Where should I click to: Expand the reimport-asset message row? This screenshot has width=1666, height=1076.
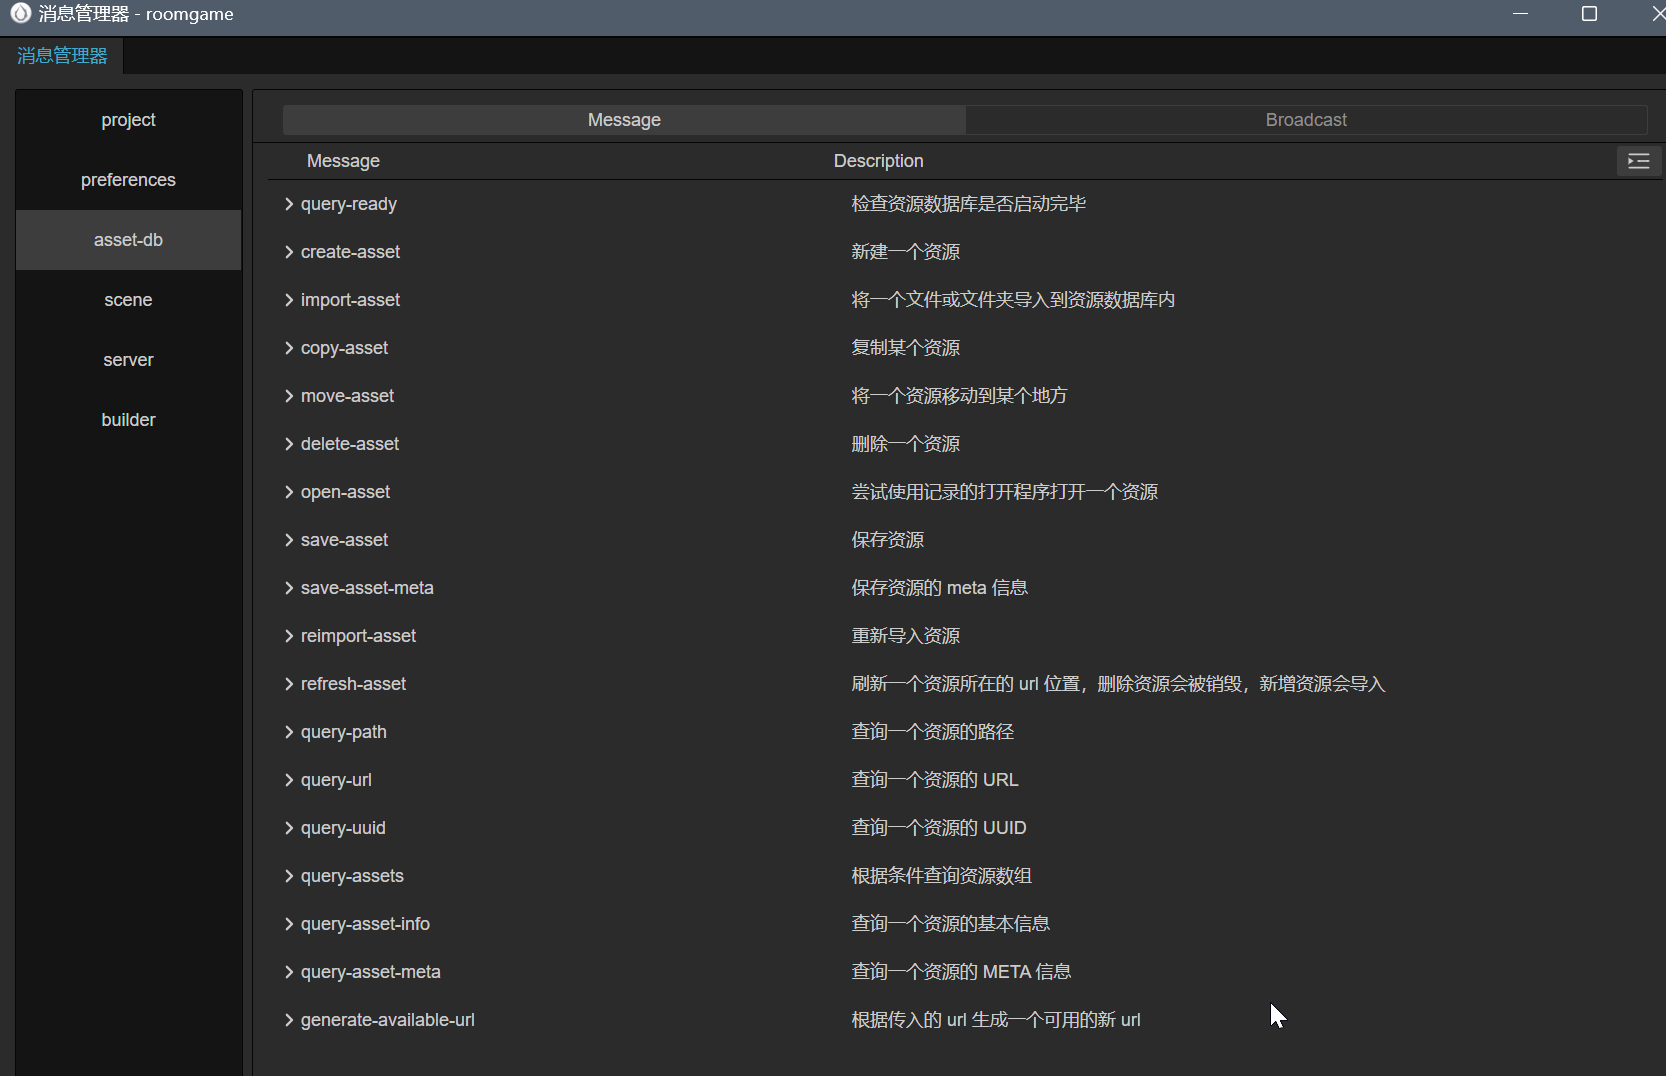coord(289,636)
